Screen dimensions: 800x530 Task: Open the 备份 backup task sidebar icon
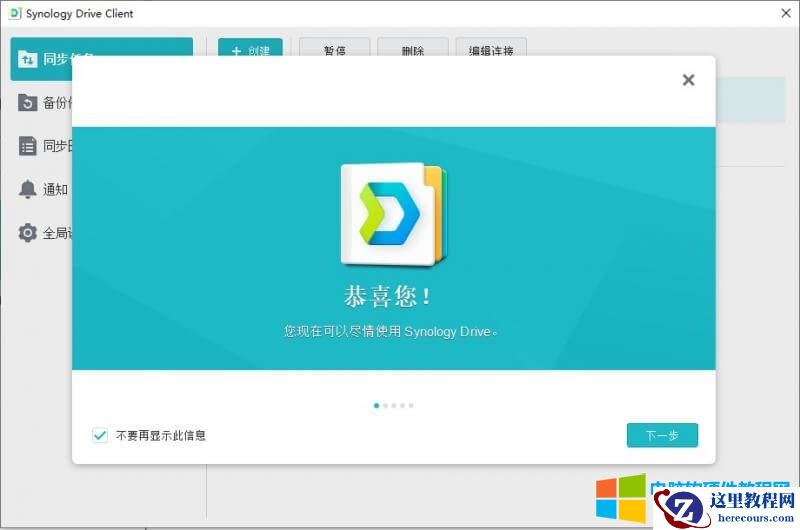tap(28, 103)
